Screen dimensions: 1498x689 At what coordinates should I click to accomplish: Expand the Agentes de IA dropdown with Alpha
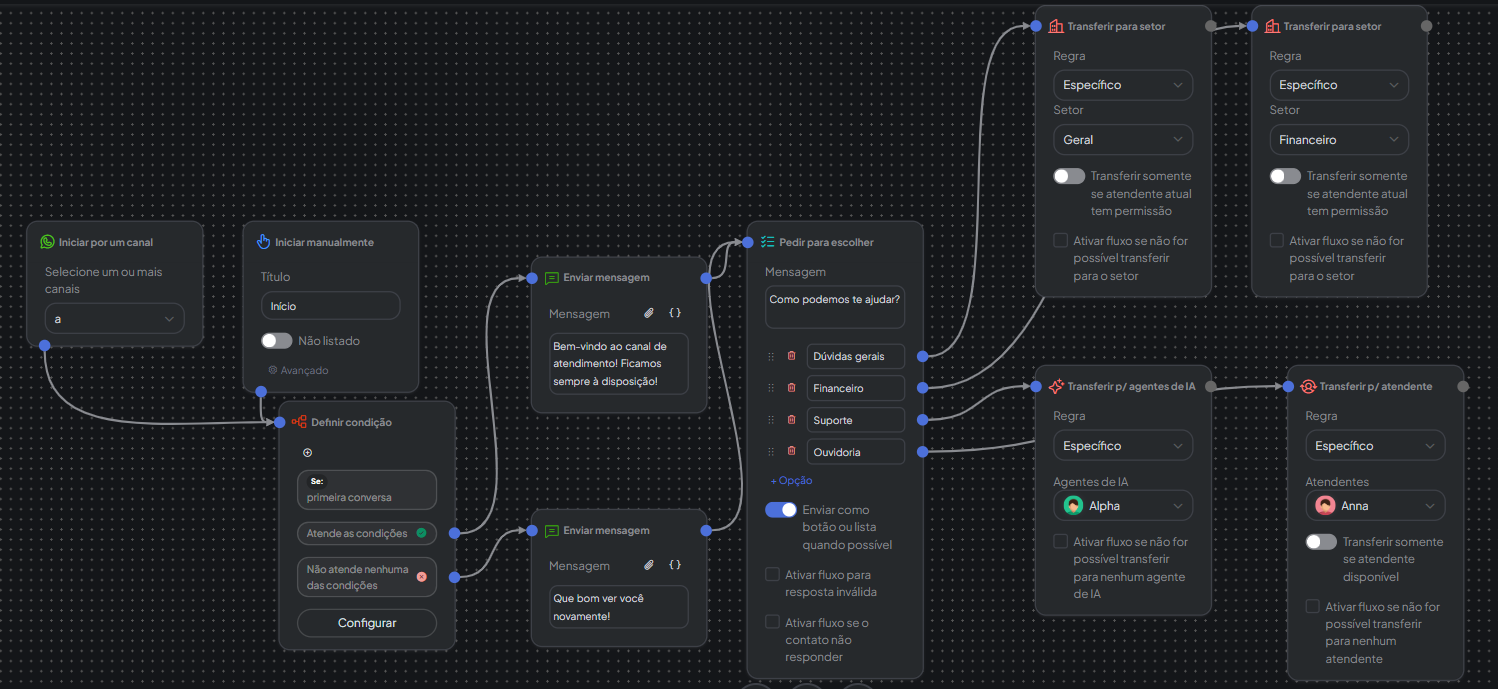click(x=1123, y=506)
